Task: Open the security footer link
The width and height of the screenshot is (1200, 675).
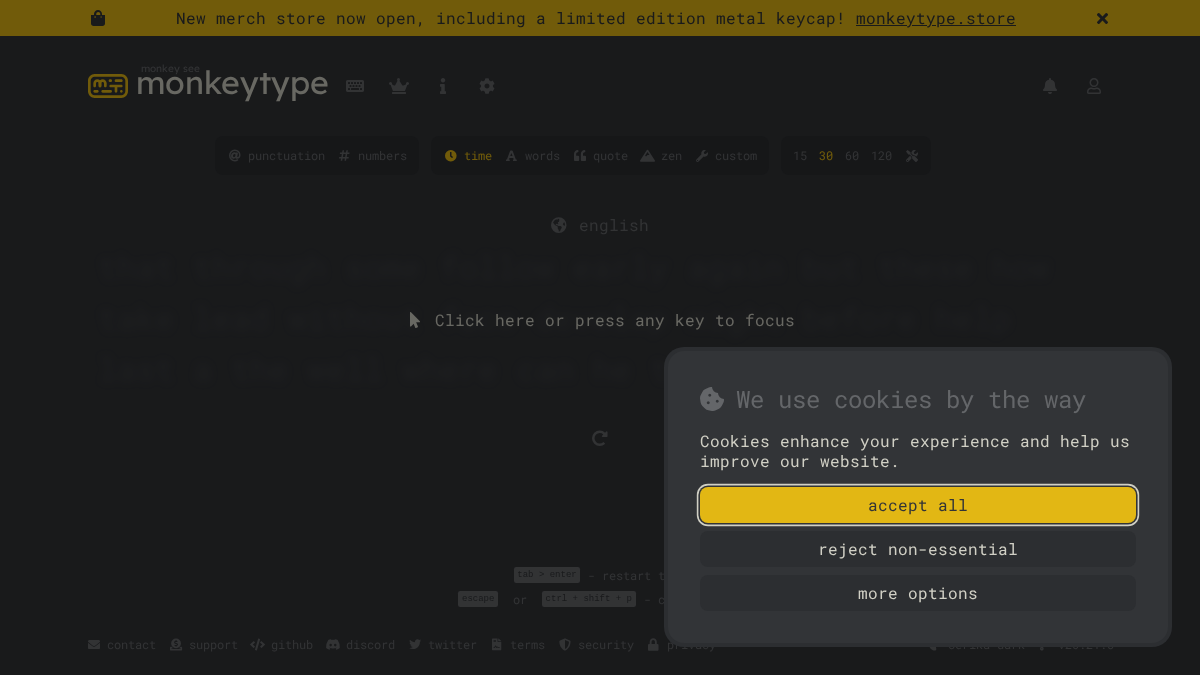Action: pos(596,645)
